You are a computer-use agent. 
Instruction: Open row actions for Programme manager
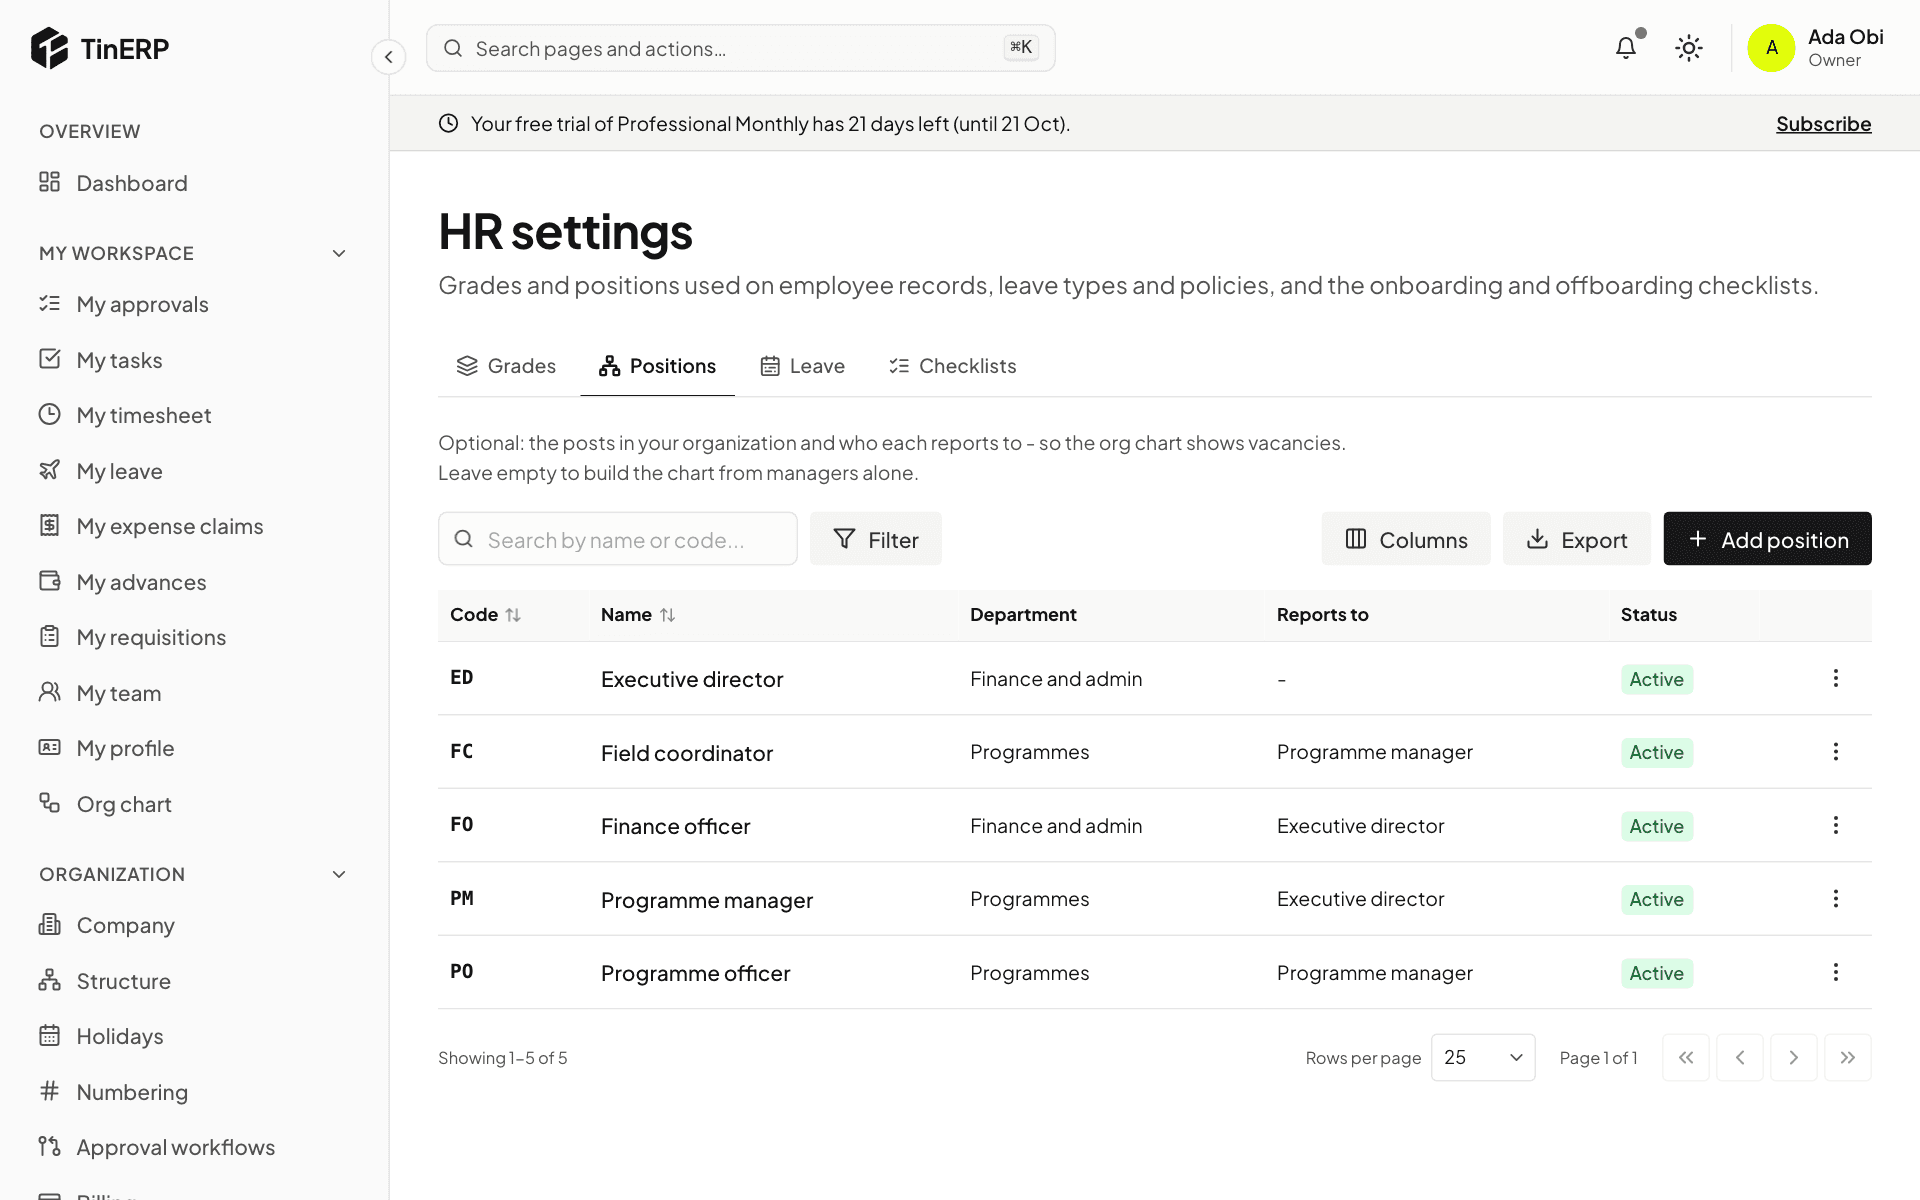point(1835,899)
